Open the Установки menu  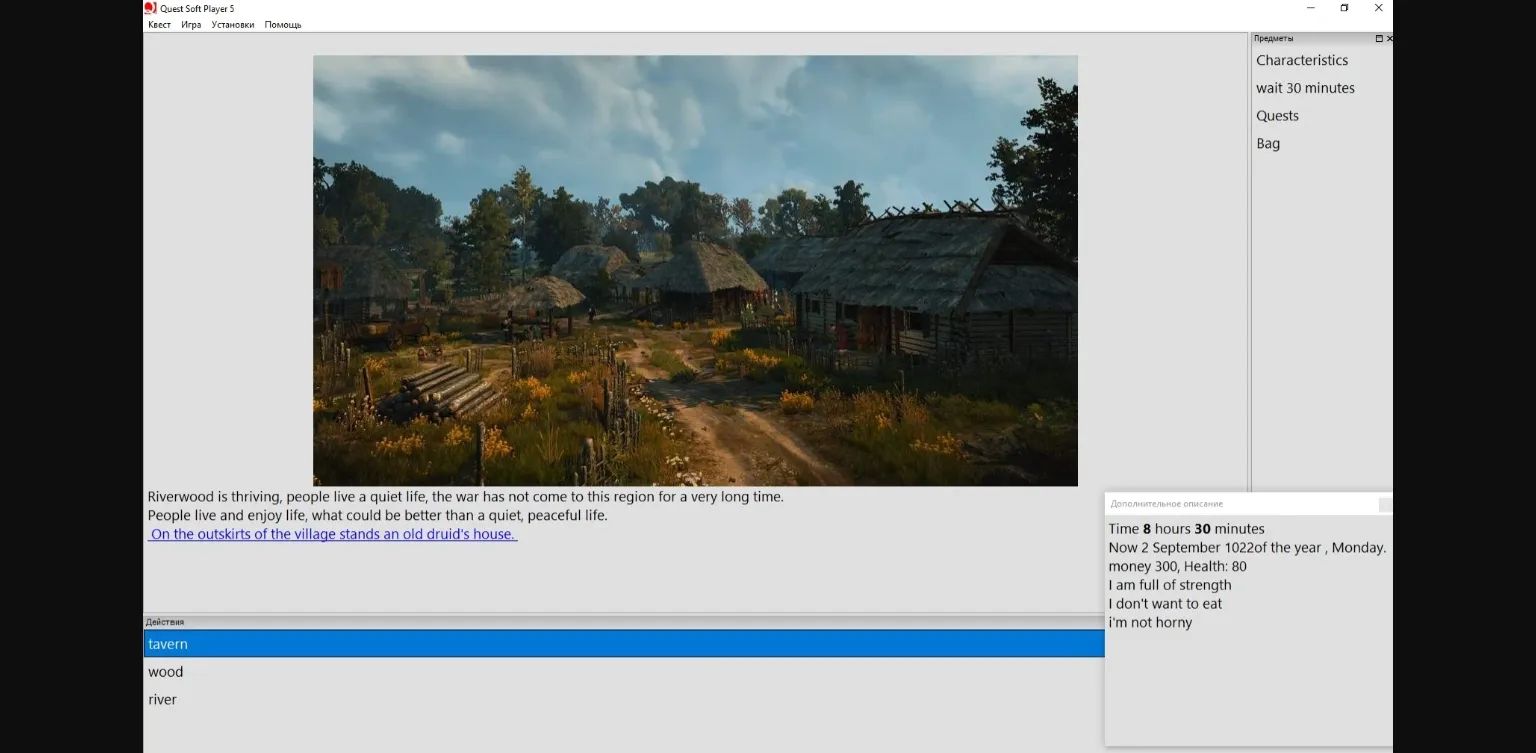(x=233, y=25)
